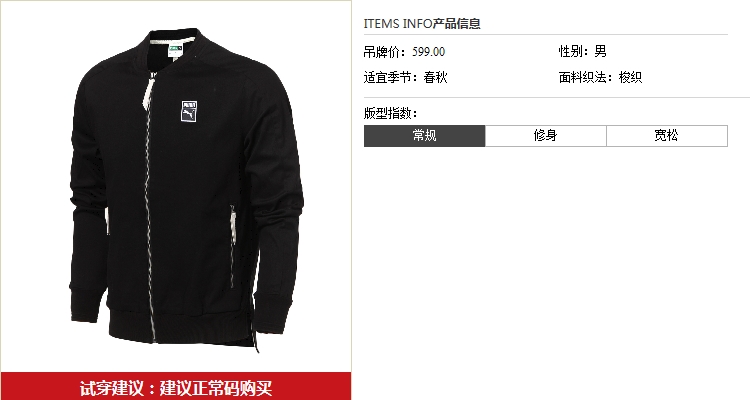Click the black jacket product image
This screenshot has height=400, width=750.
pos(187,189)
